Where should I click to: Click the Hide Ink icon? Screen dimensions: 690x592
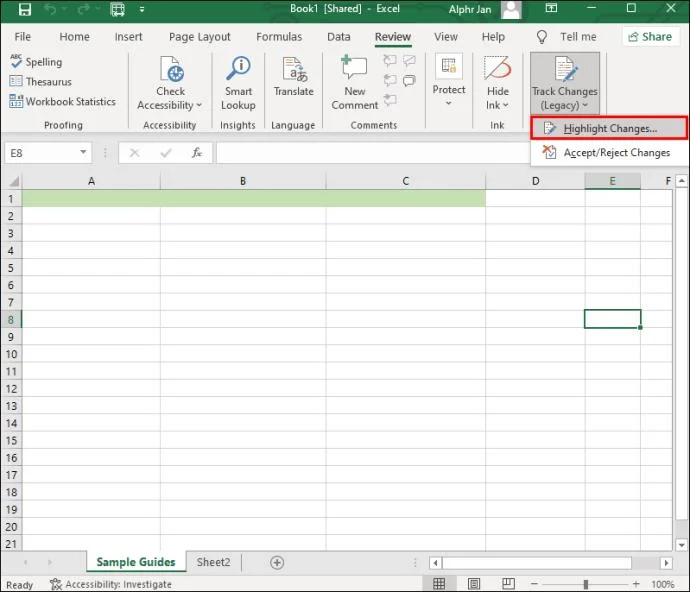coord(497,68)
